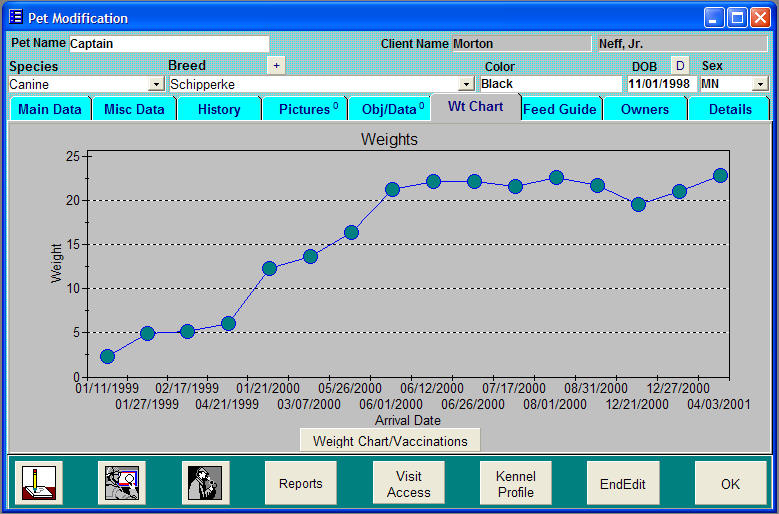Switch to the Main Data tab
The height and width of the screenshot is (514, 779).
click(x=50, y=109)
